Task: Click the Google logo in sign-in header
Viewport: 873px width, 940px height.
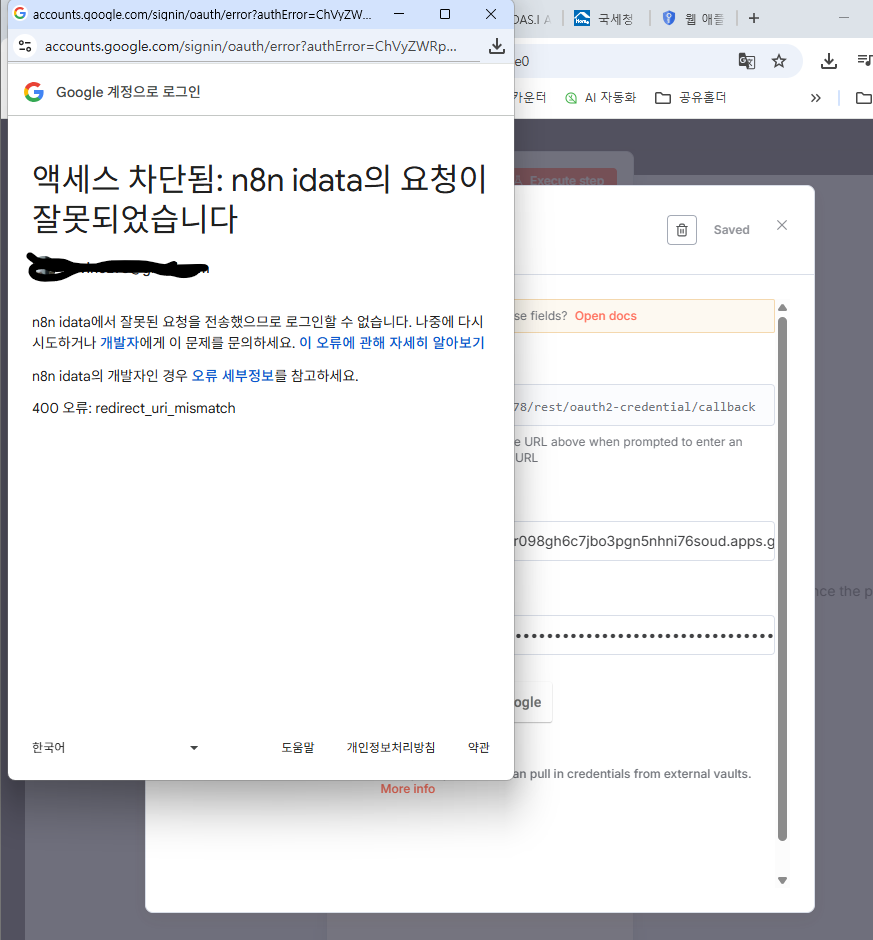Action: click(34, 92)
